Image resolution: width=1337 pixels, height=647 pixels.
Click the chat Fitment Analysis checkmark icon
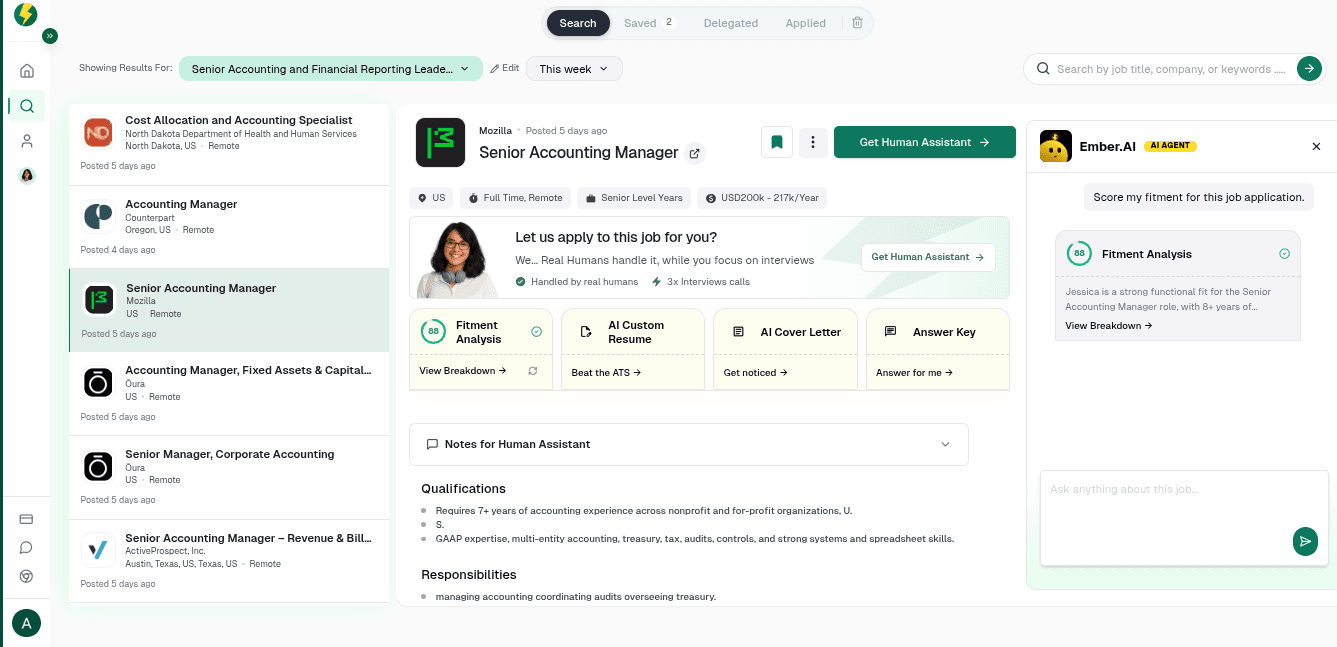(1285, 254)
